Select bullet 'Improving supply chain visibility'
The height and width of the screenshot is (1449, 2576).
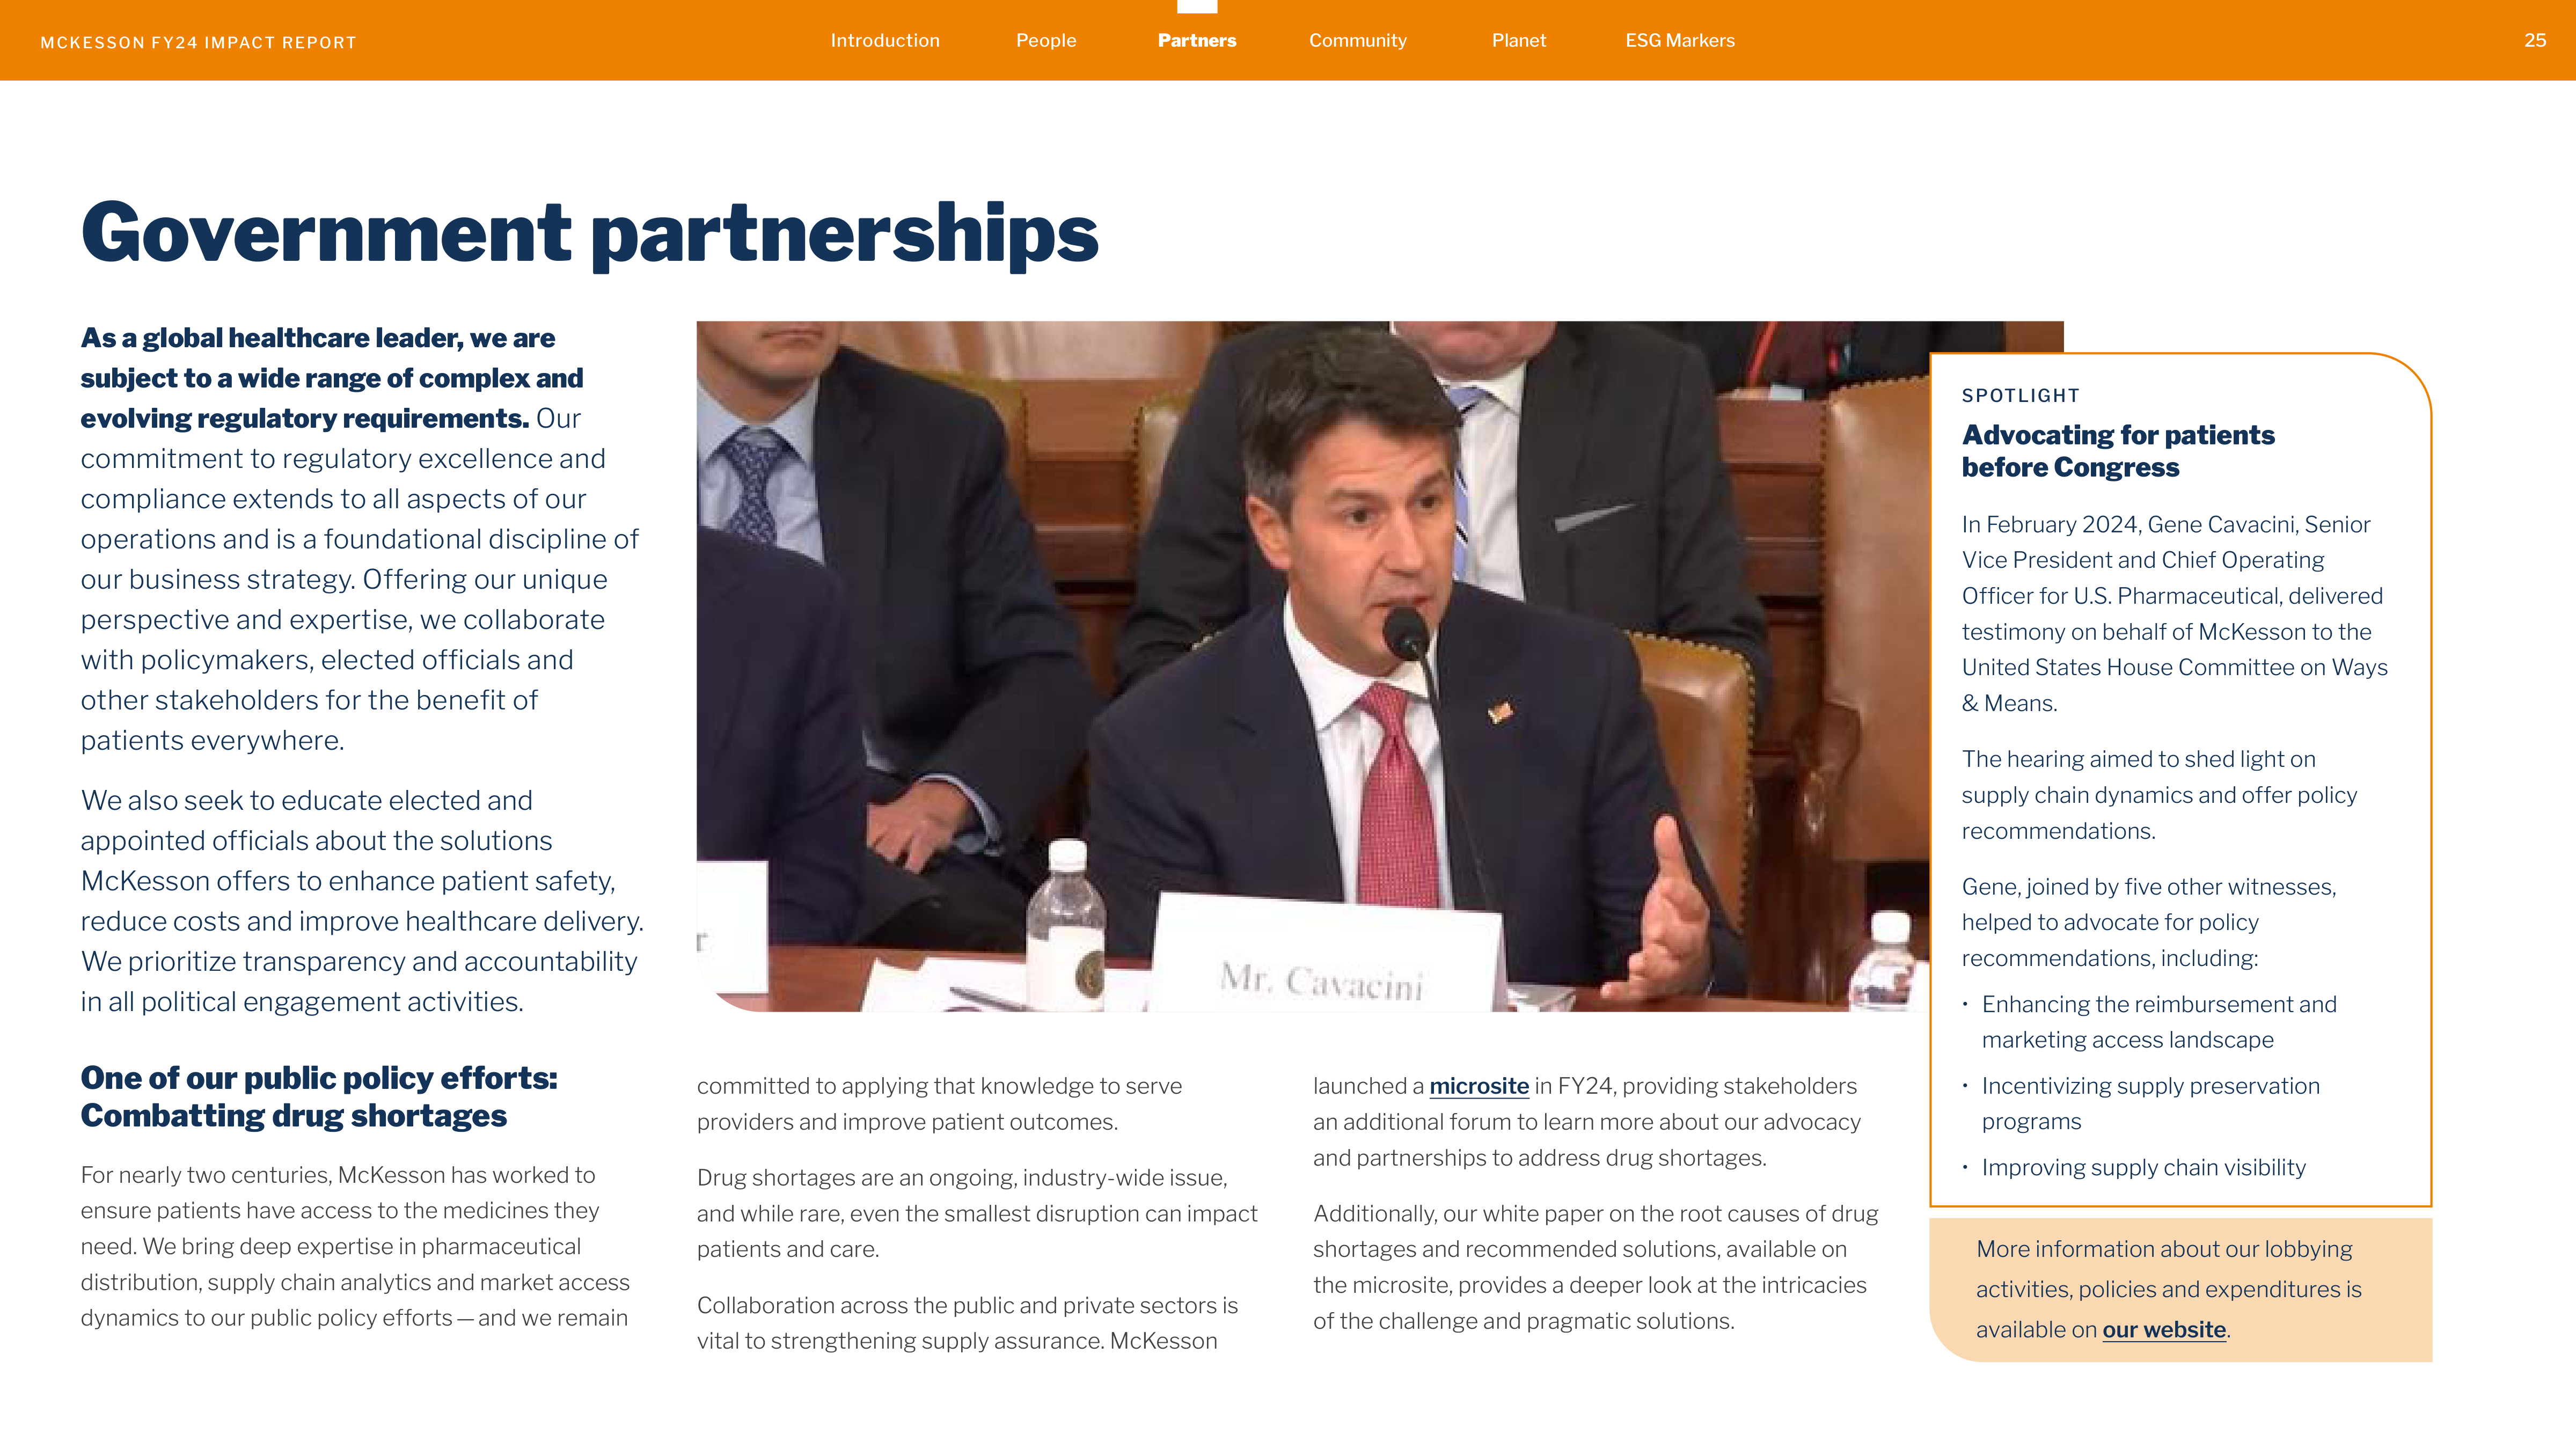(2143, 1168)
